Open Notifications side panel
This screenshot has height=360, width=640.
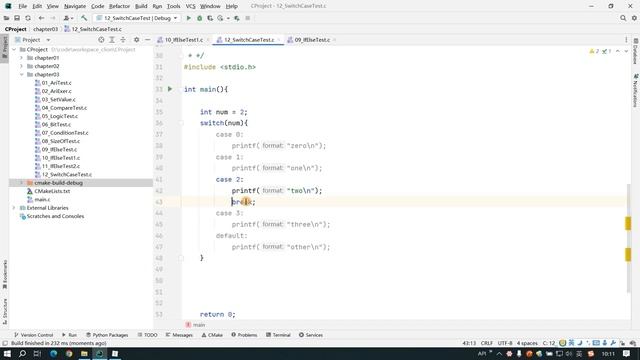coord(636,90)
